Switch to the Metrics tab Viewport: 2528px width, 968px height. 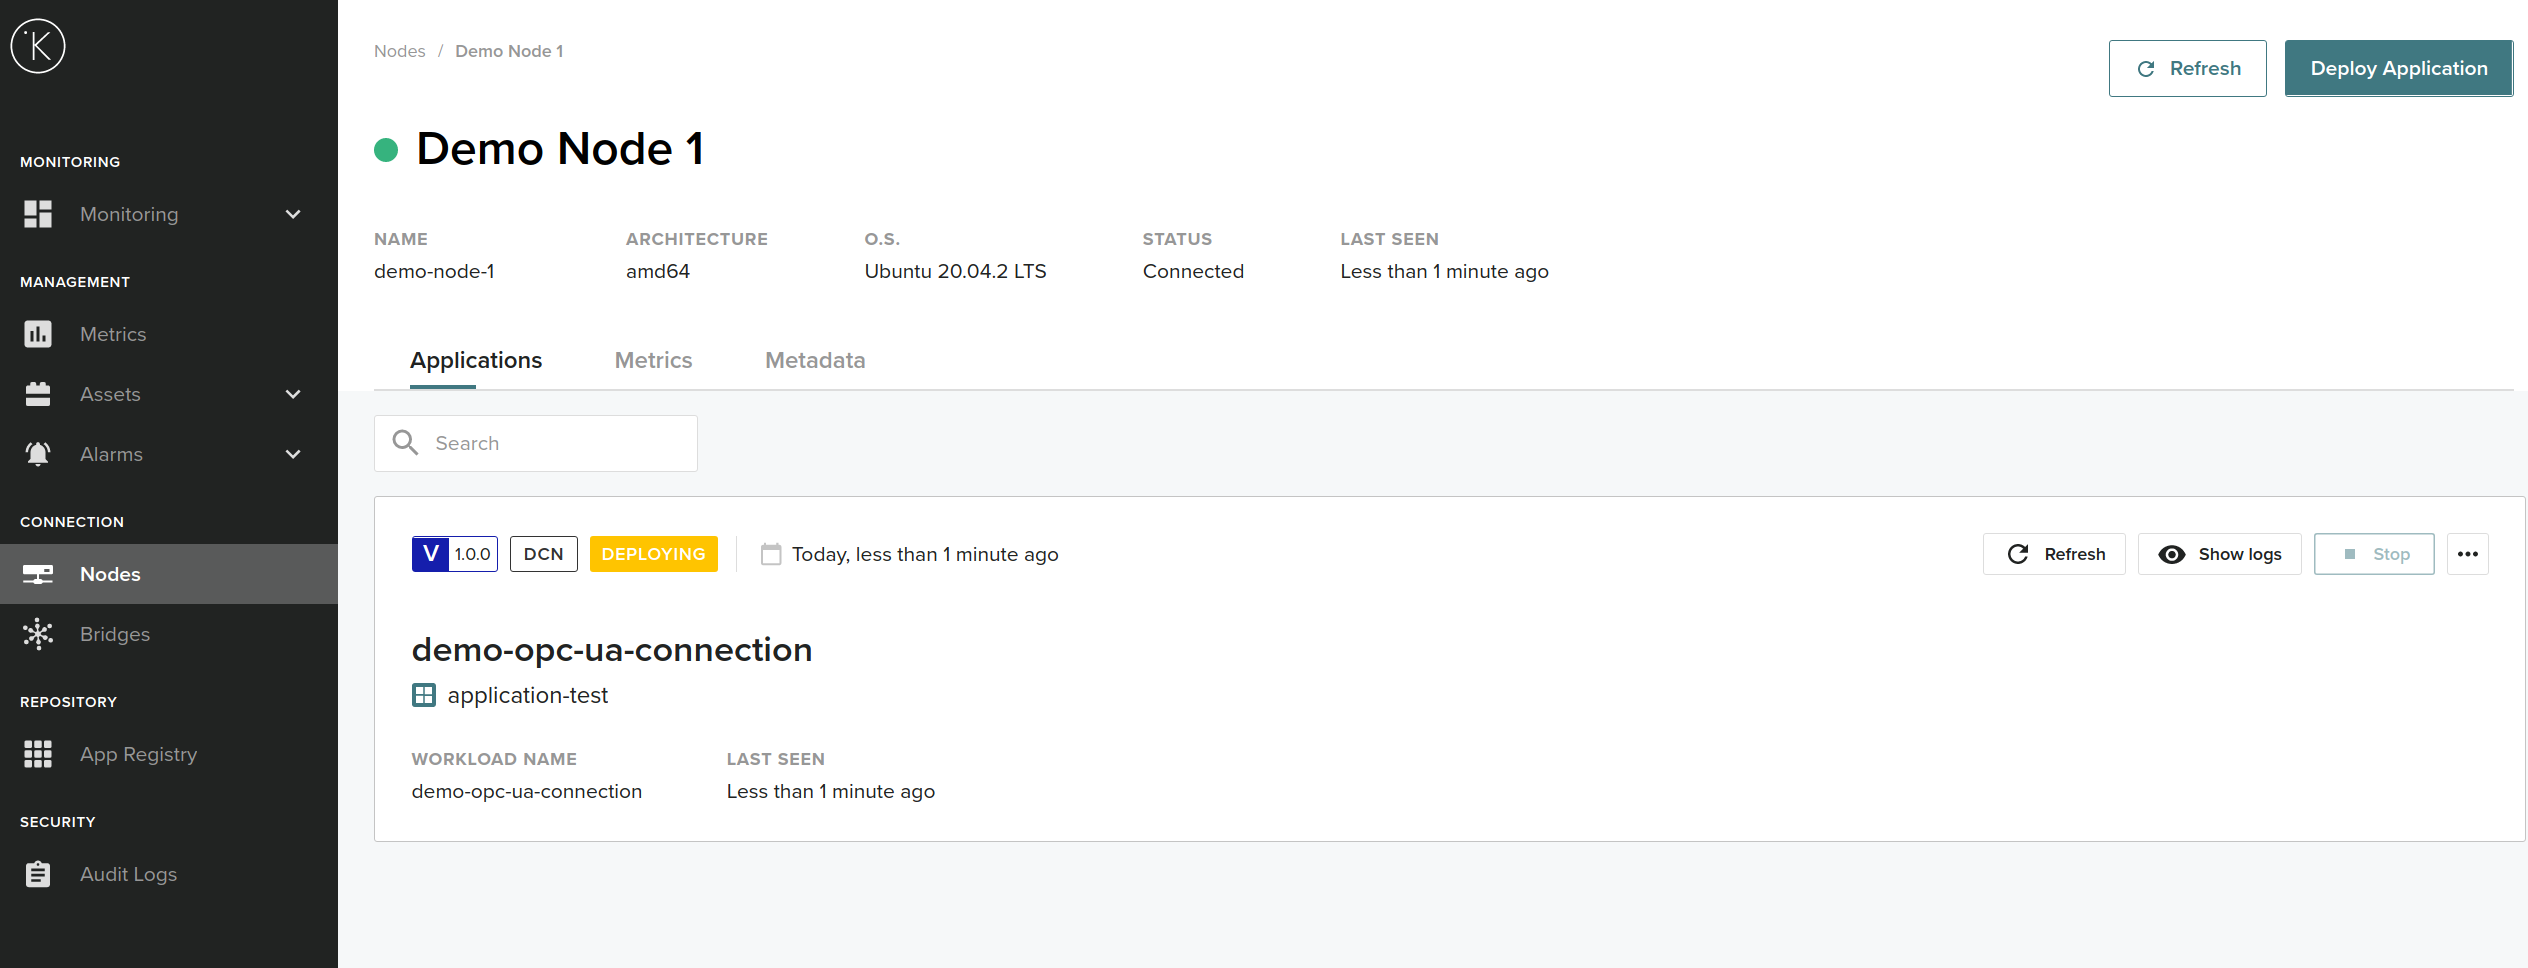pyautogui.click(x=653, y=360)
